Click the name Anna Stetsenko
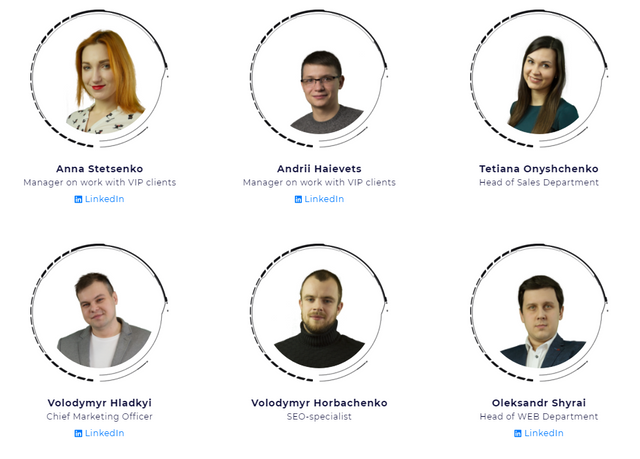The height and width of the screenshot is (459, 640). click(x=100, y=169)
